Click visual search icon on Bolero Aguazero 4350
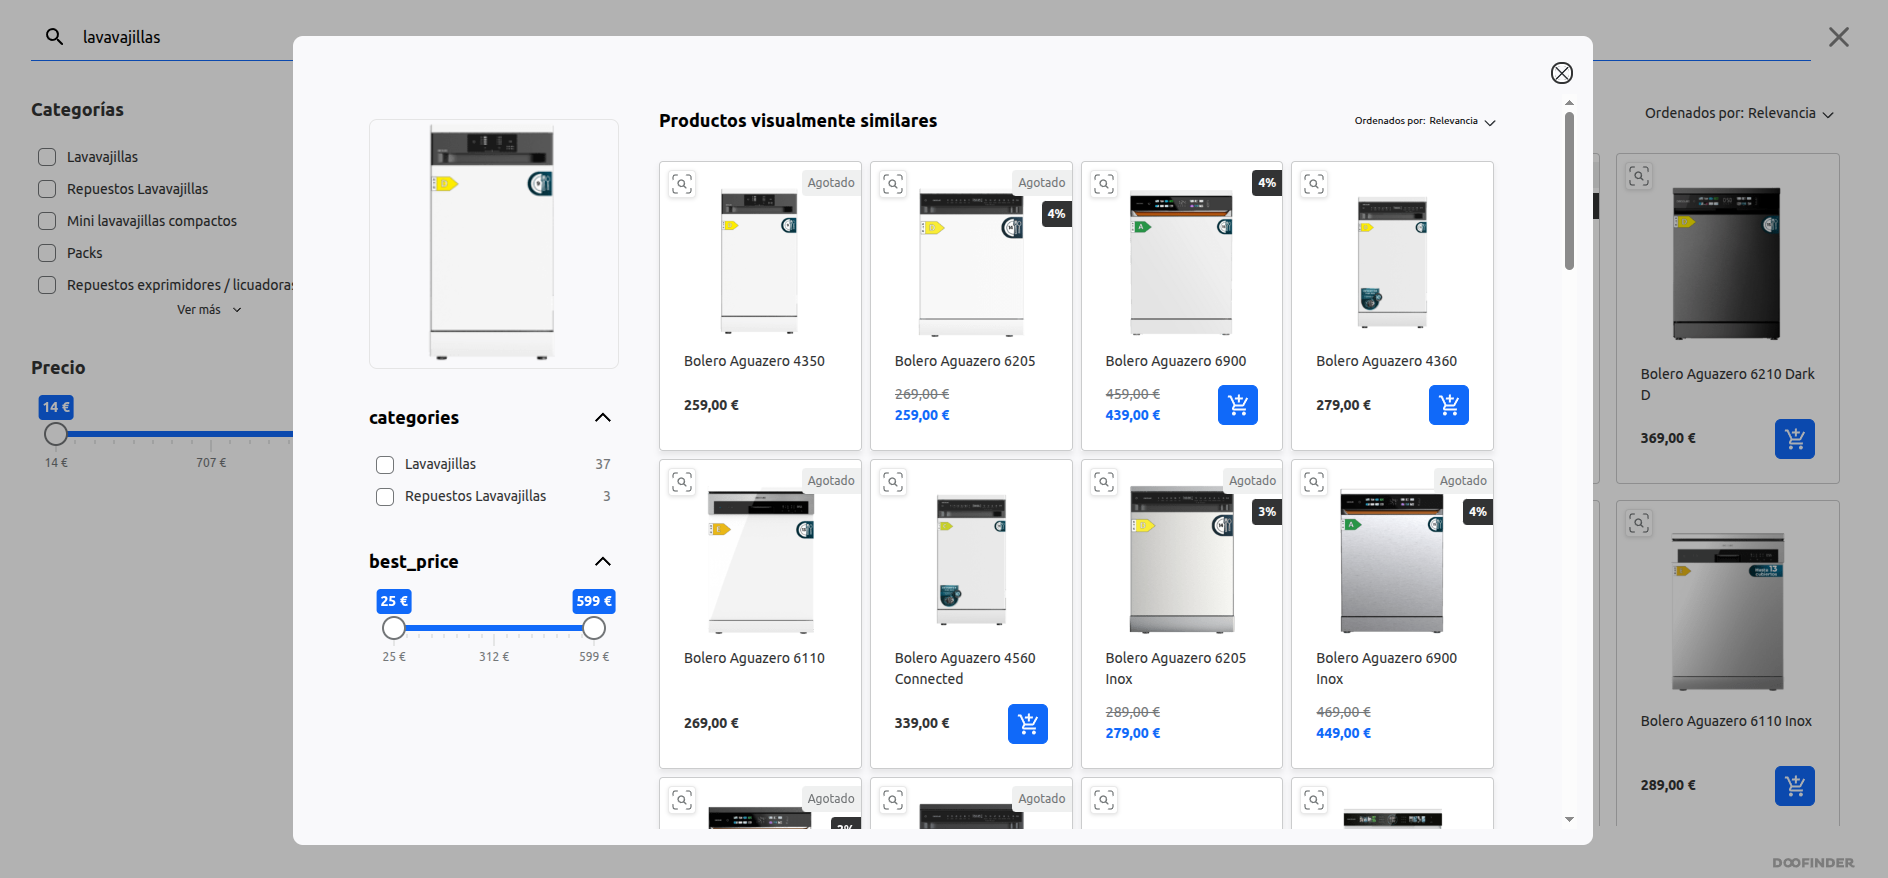1888x878 pixels. click(682, 184)
